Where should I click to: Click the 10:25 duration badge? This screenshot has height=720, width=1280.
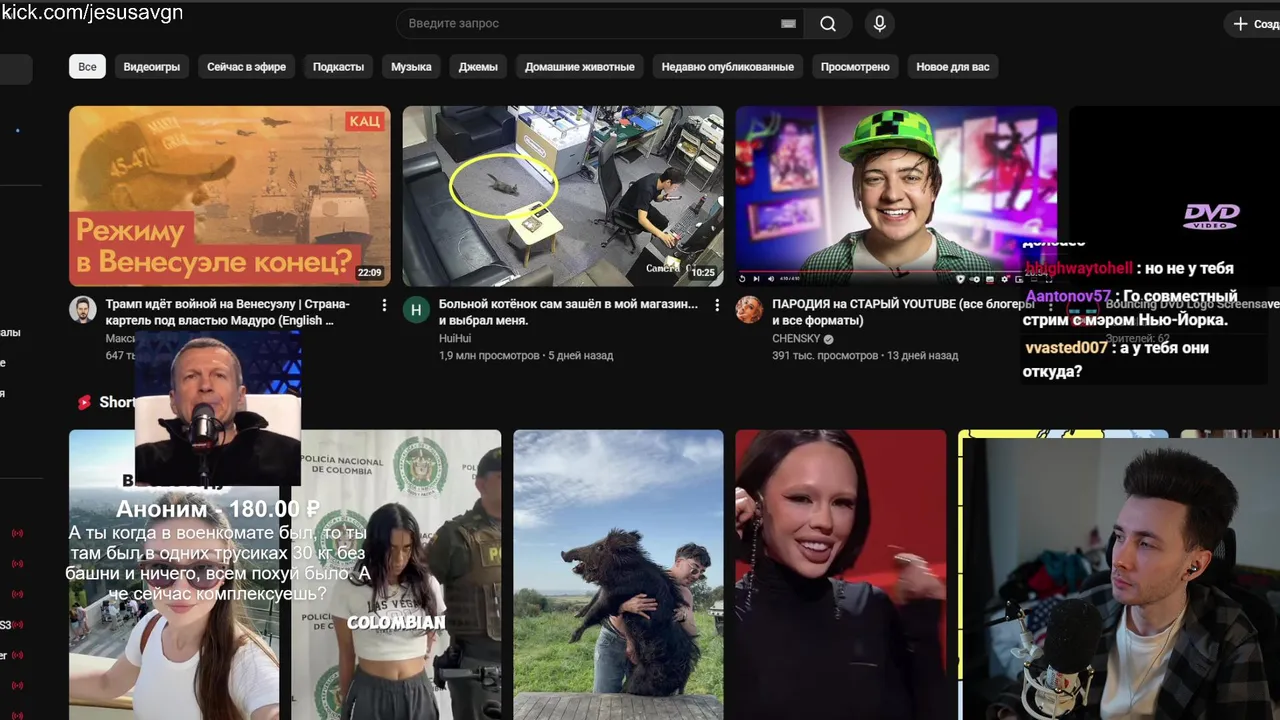(x=703, y=272)
